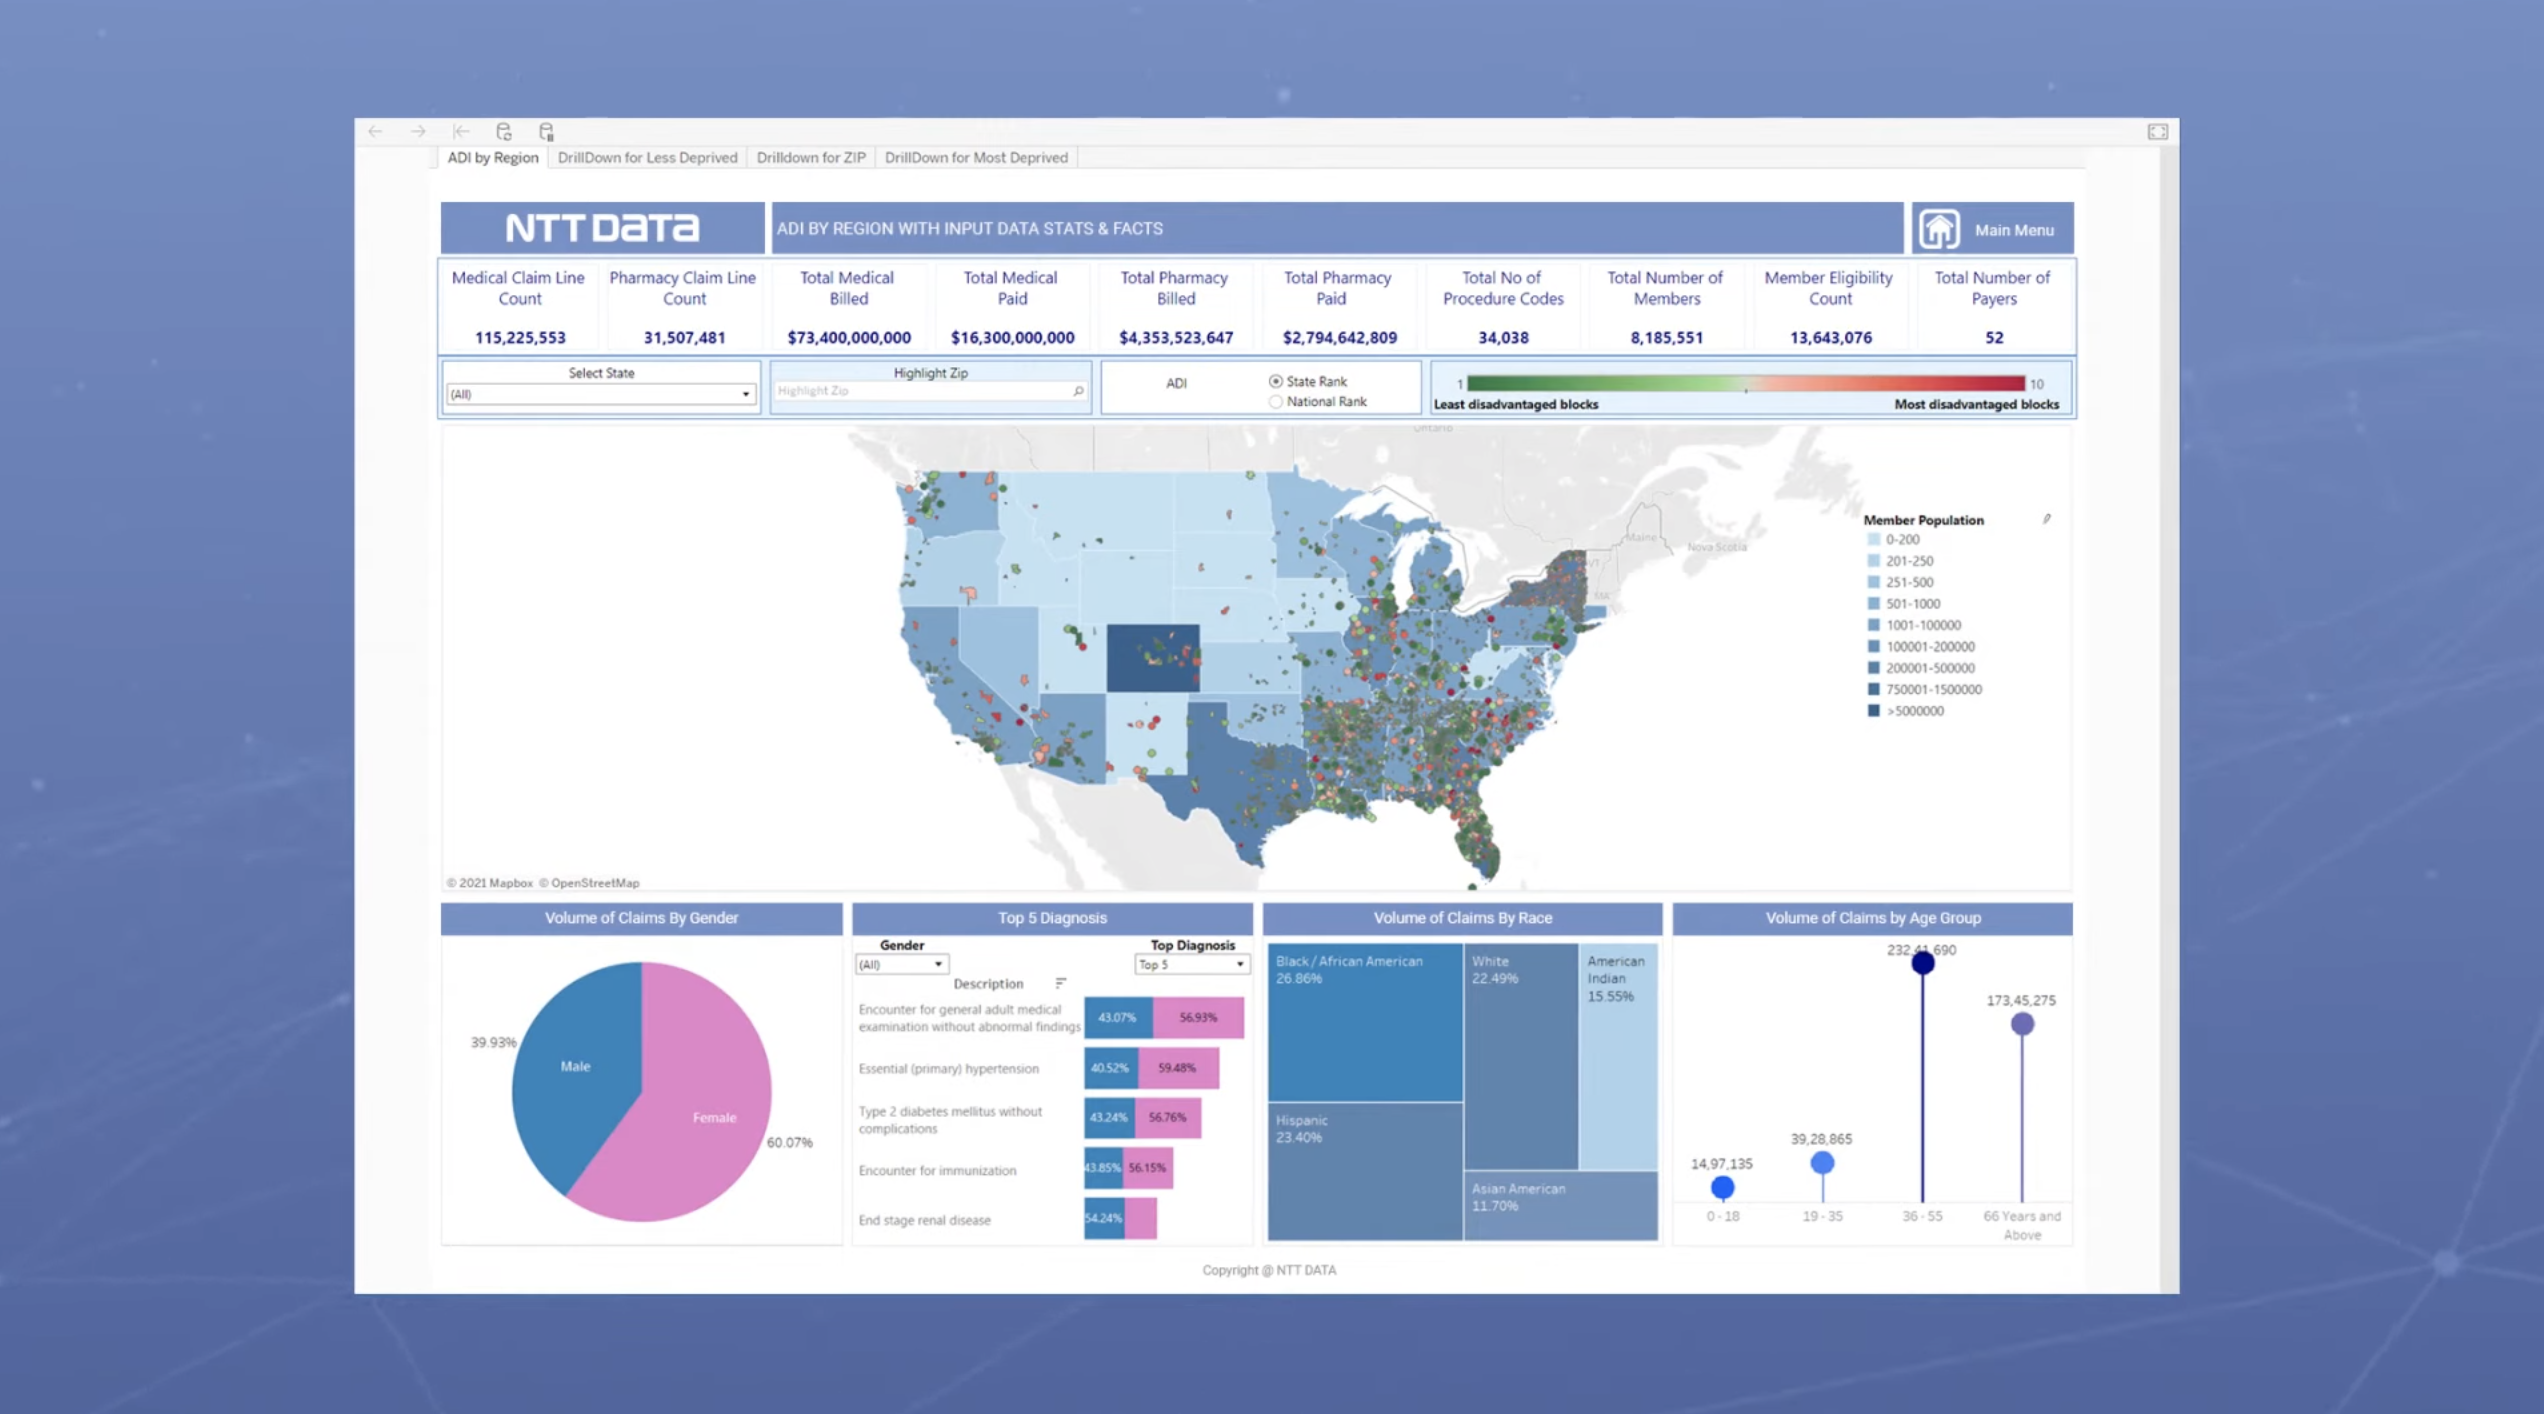
Task: Click the pause data updates icon
Action: [x=546, y=132]
